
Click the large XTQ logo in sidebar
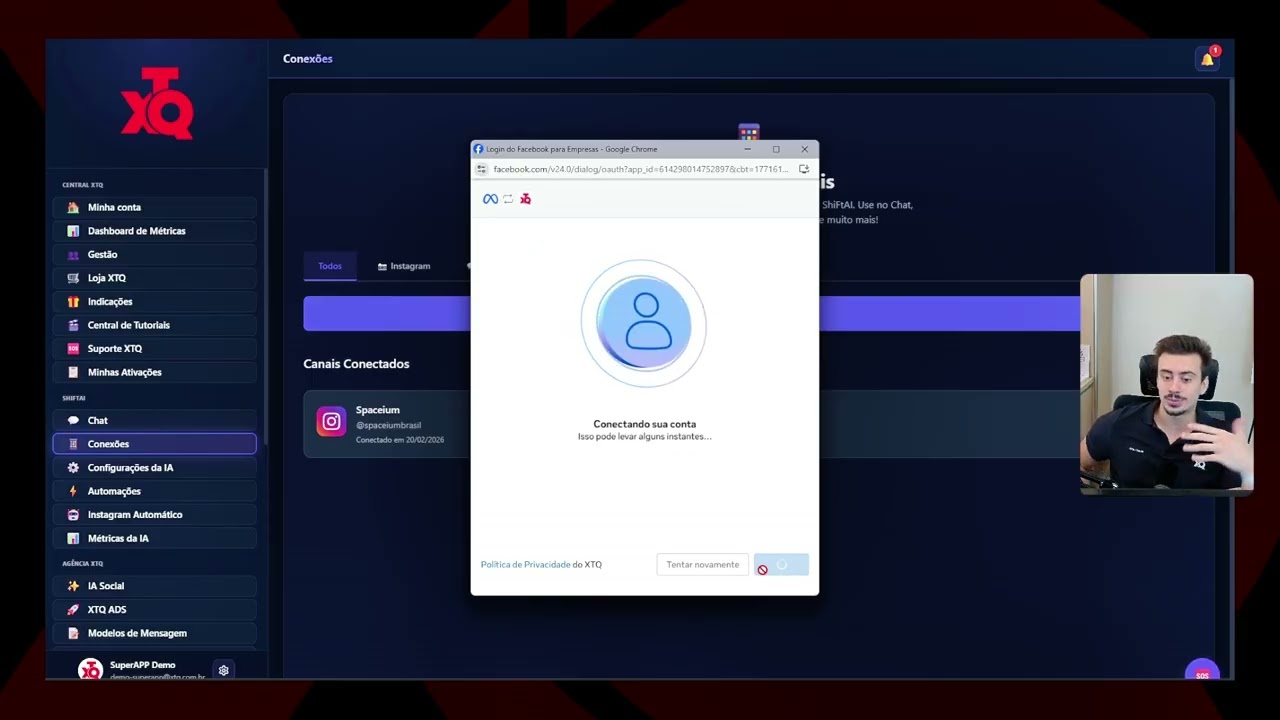157,103
